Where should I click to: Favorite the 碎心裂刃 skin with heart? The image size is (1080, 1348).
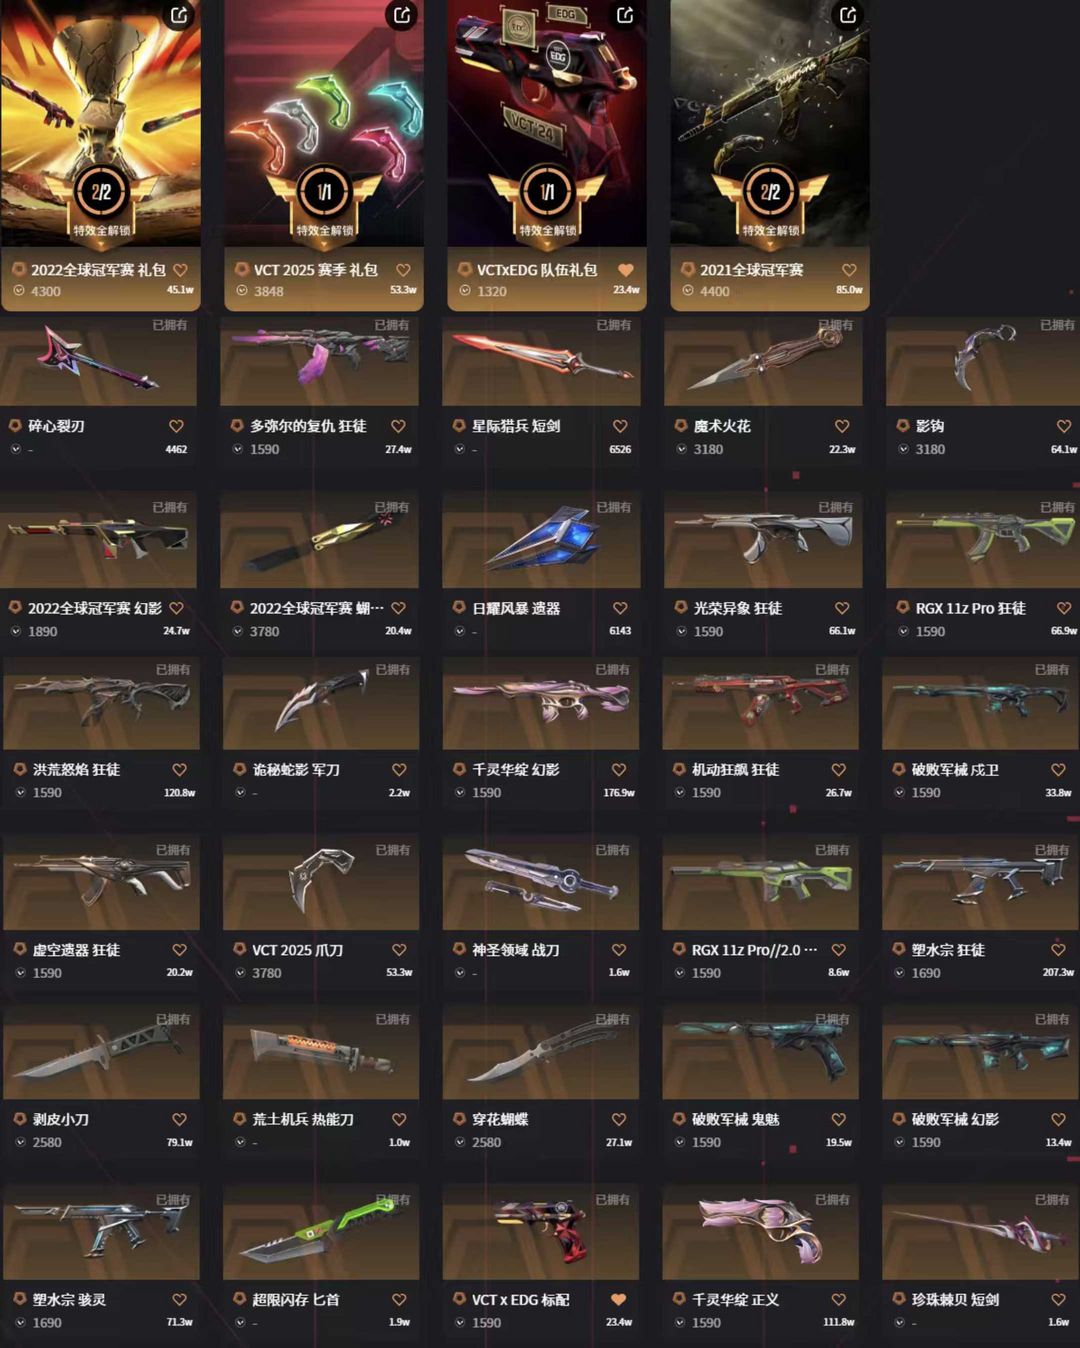tap(176, 426)
